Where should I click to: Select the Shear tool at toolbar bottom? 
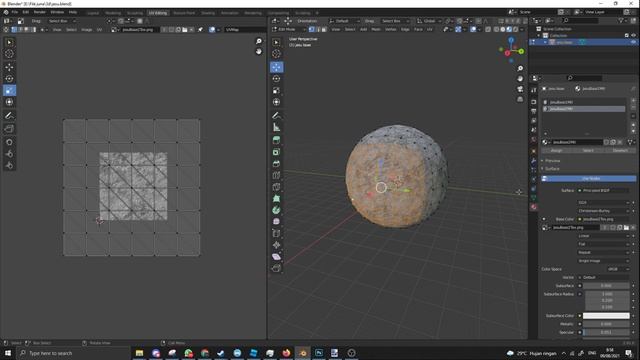tap(276, 256)
